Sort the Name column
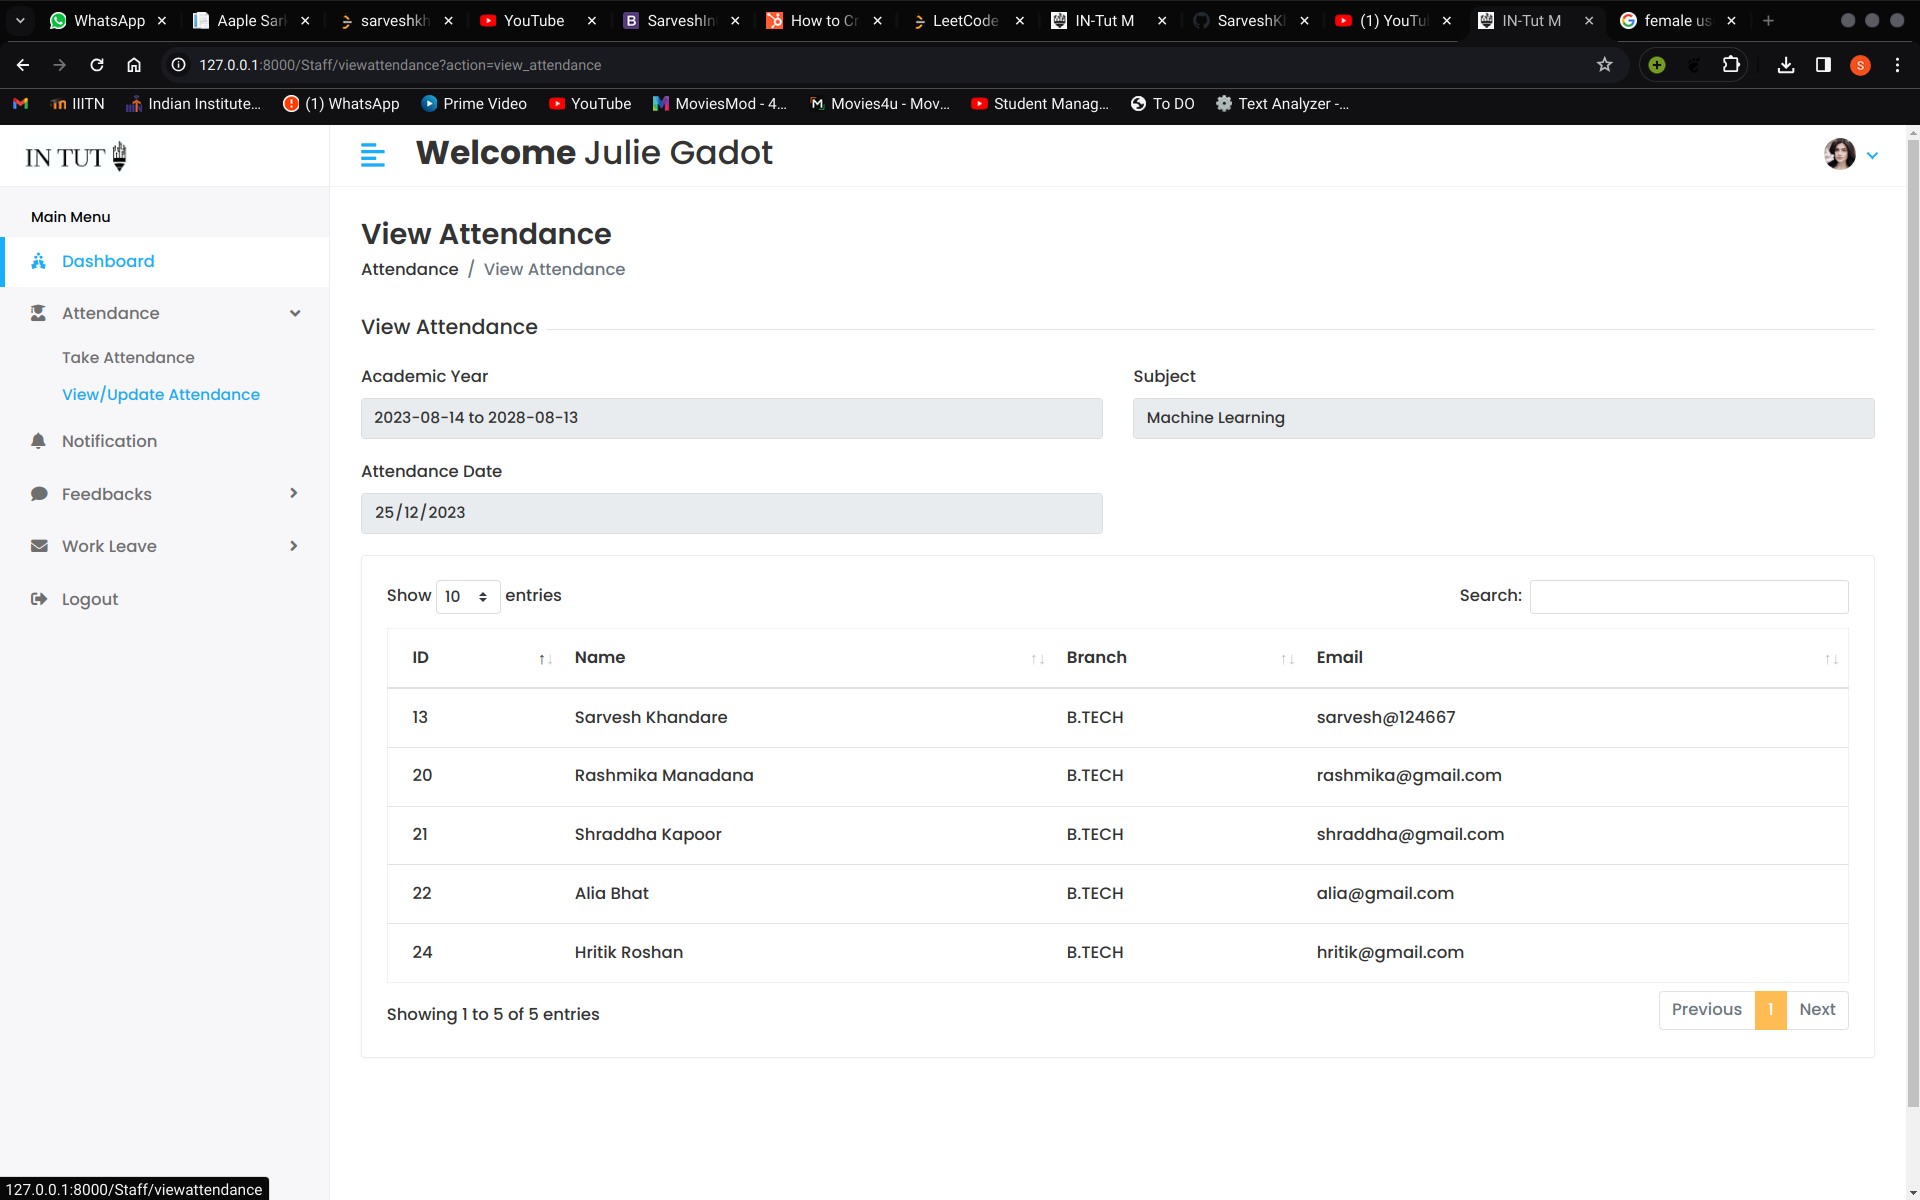This screenshot has width=1920, height=1200. coord(1035,660)
